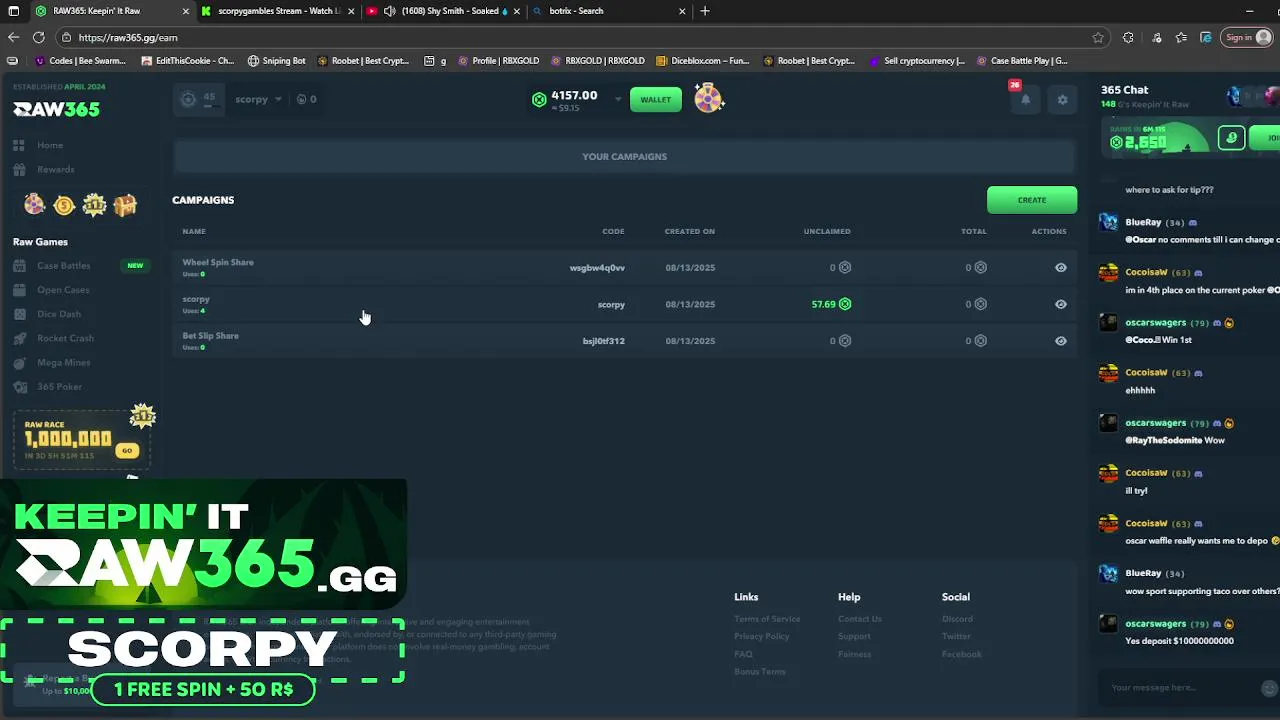Click the rain tip icon in chat header
This screenshot has height=720, width=1280.
tap(1231, 138)
